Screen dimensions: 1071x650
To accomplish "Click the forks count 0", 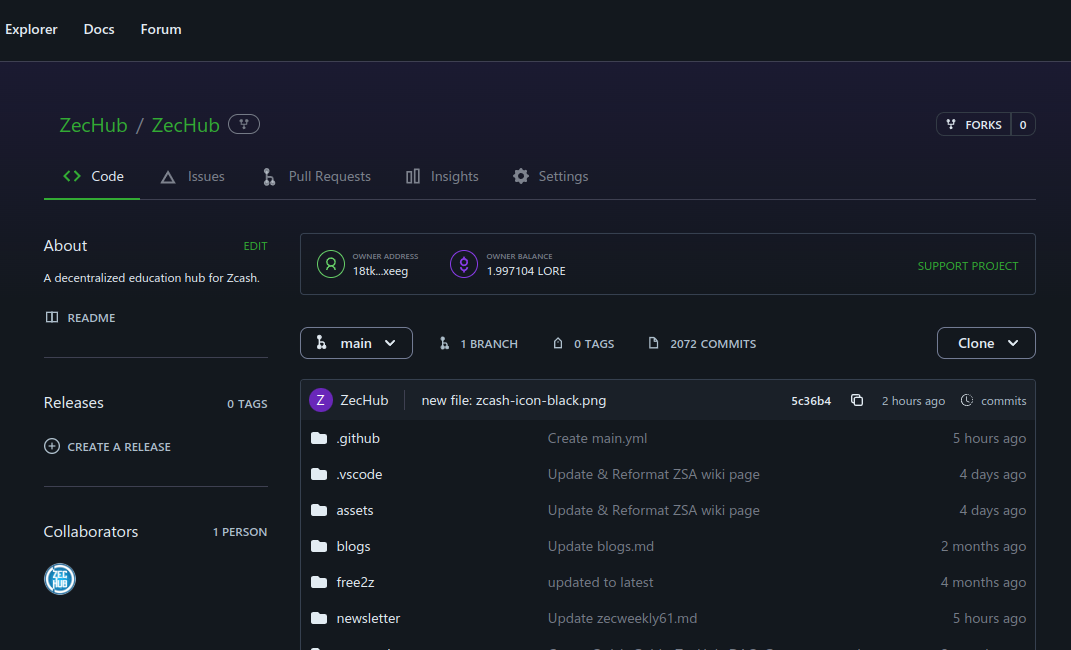I will pos(1023,124).
